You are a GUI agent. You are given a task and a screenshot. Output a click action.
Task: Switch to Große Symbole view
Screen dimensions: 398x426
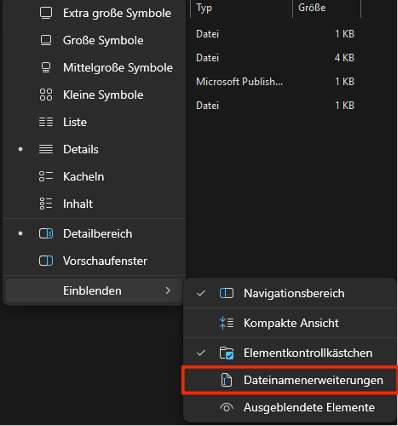94,40
